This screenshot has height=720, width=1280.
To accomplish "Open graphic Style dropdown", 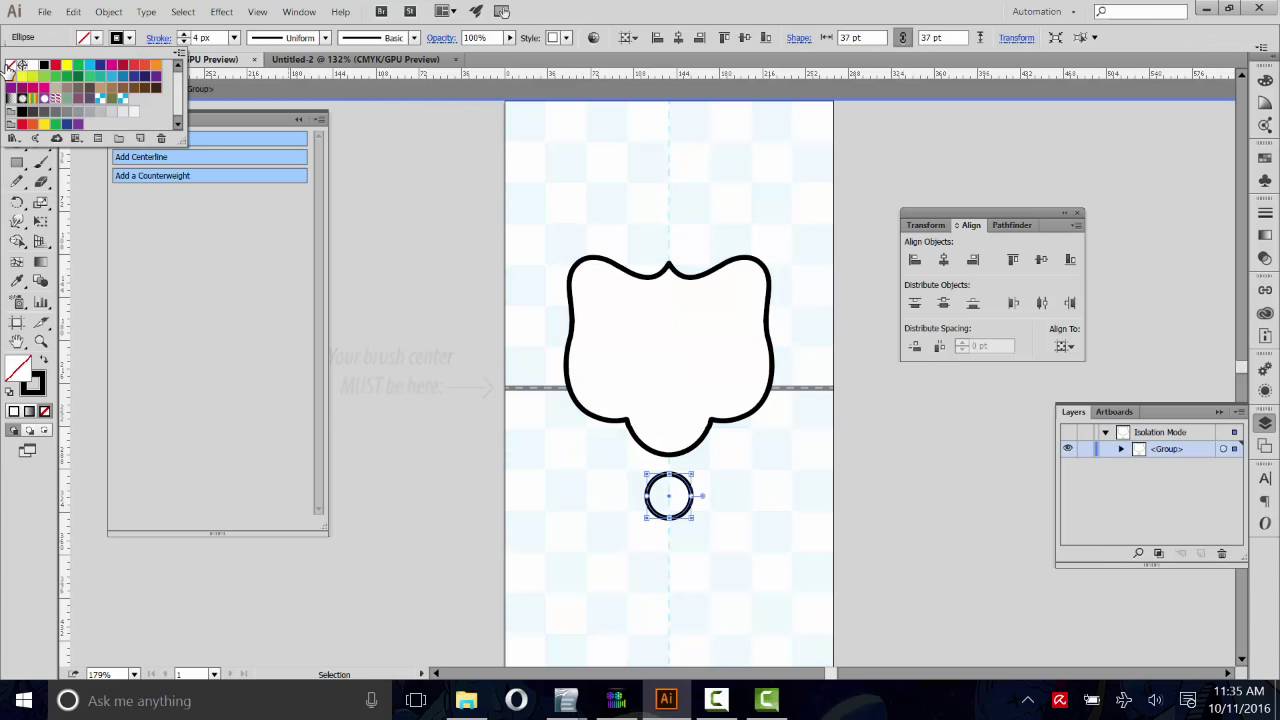I will tap(566, 37).
